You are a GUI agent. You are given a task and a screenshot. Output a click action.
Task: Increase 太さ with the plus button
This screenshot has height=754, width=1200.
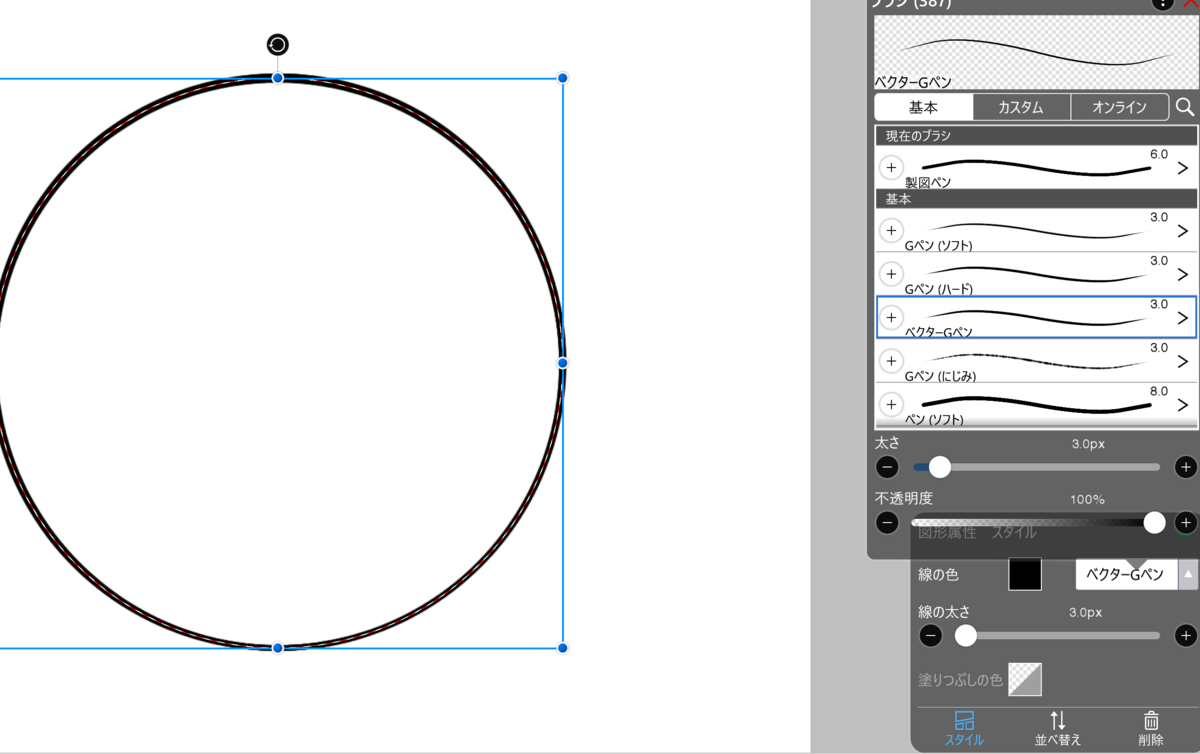pyautogui.click(x=1186, y=467)
